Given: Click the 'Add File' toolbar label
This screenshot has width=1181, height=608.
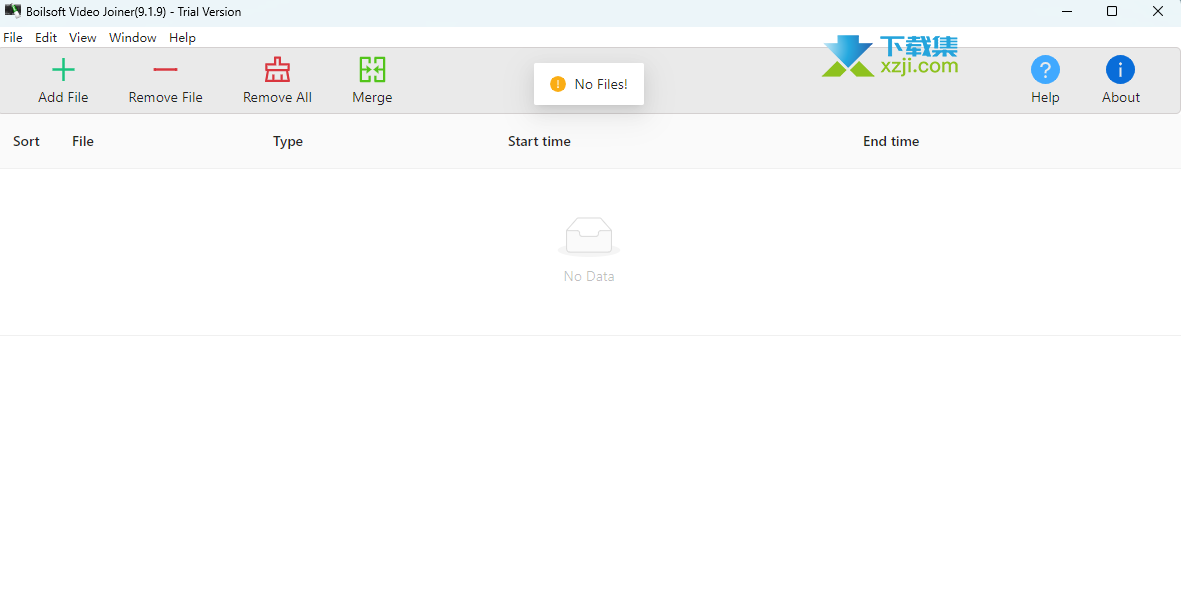Looking at the screenshot, I should click(63, 97).
